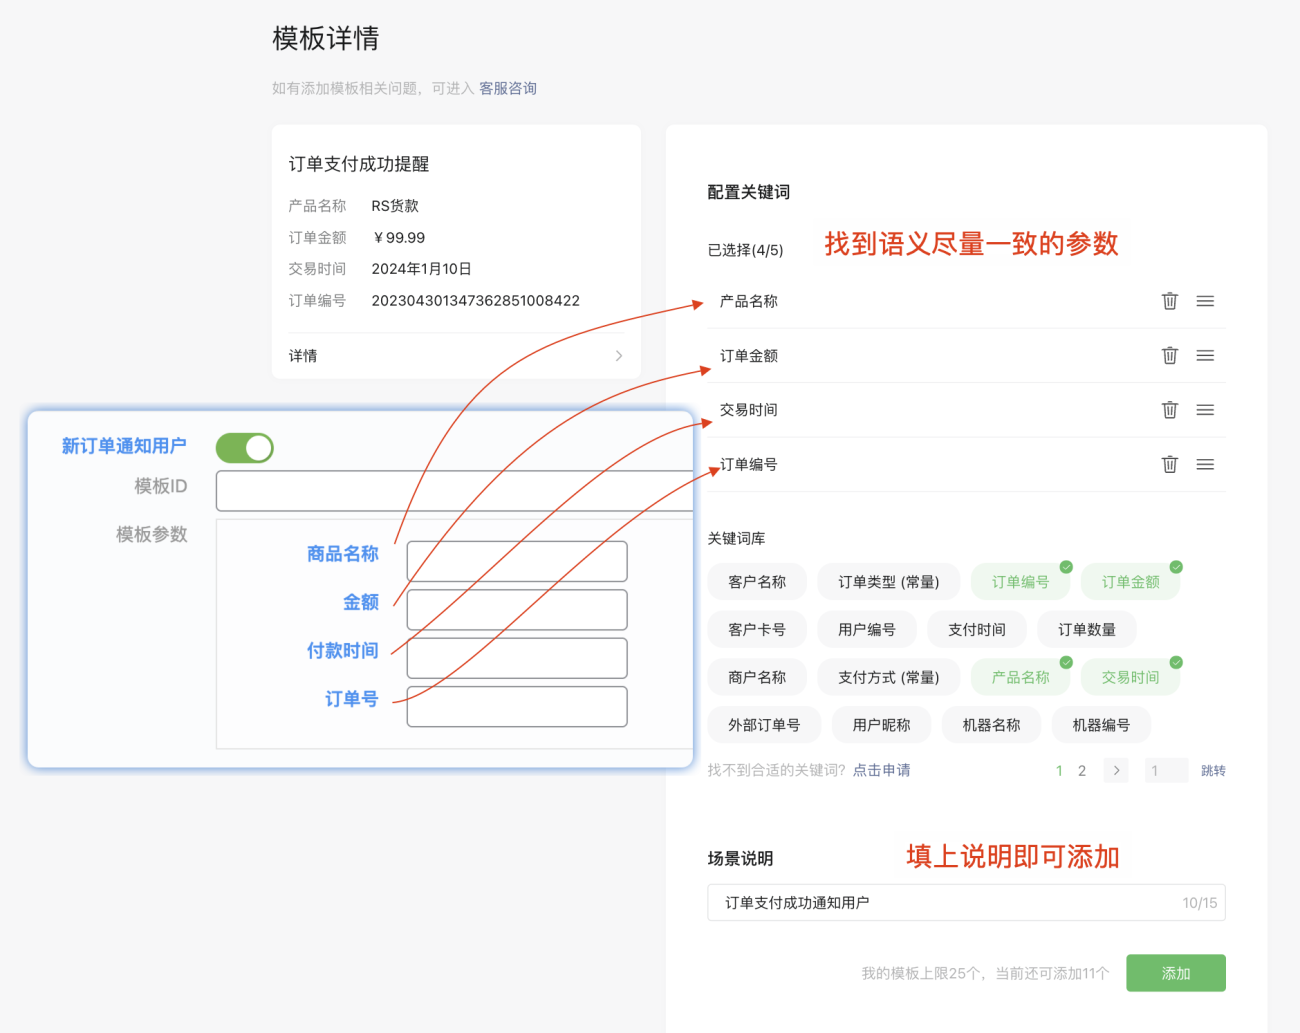Delete the 产品名称 keyword using trash icon
The image size is (1300, 1033).
click(1170, 301)
